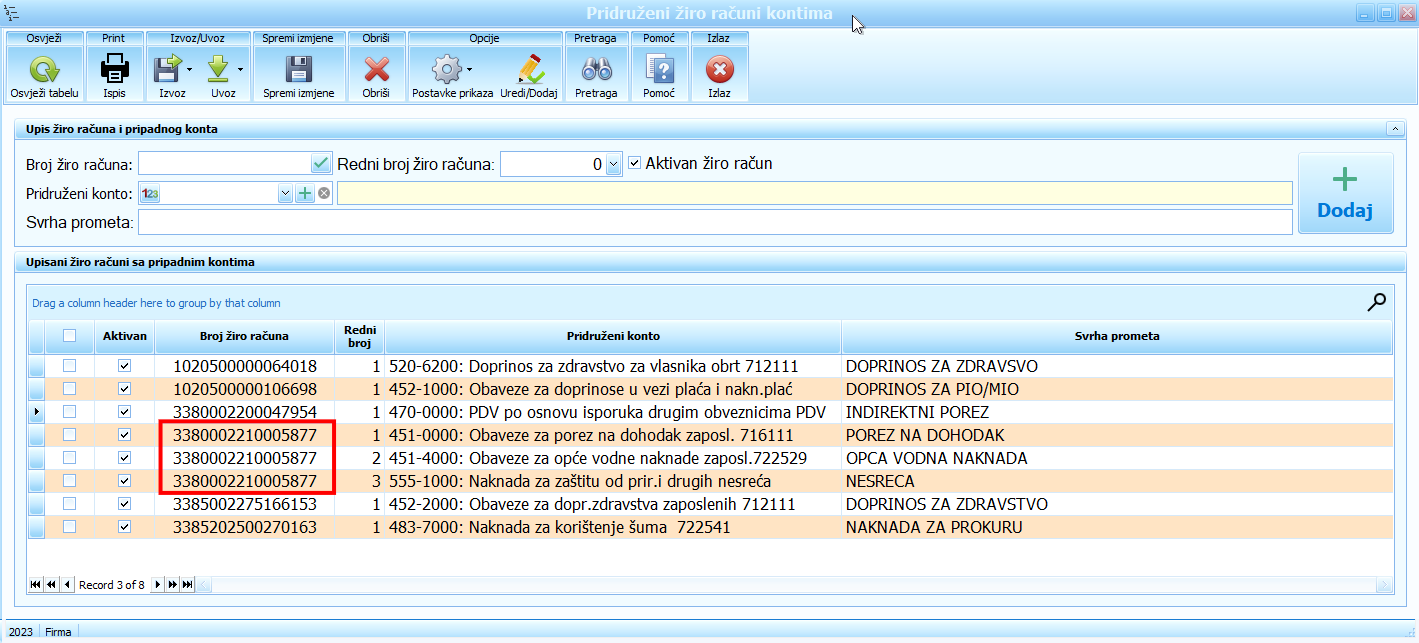Tick the select-all checkbox in grid header
Viewport: 1419px width, 643px height.
[69, 336]
